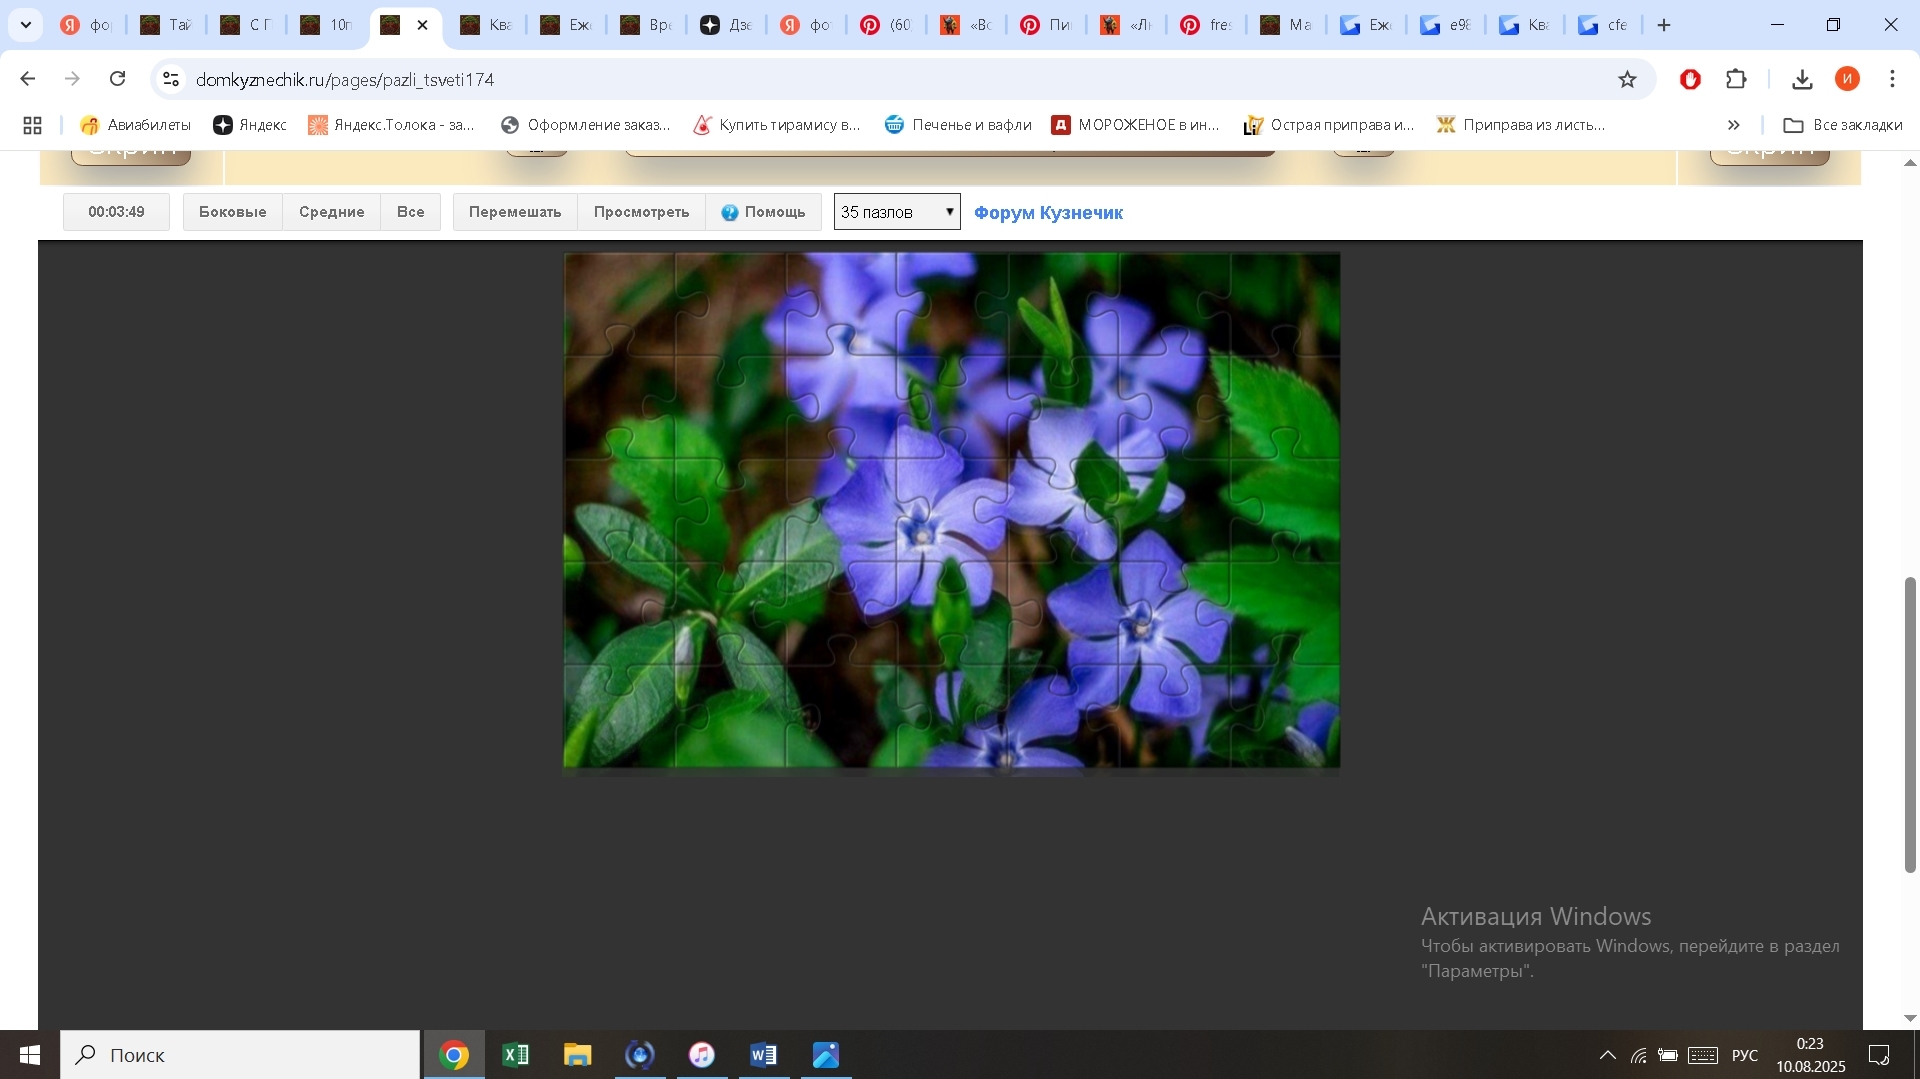
Task: Switch to the first Yandex tab
Action: tap(86, 25)
